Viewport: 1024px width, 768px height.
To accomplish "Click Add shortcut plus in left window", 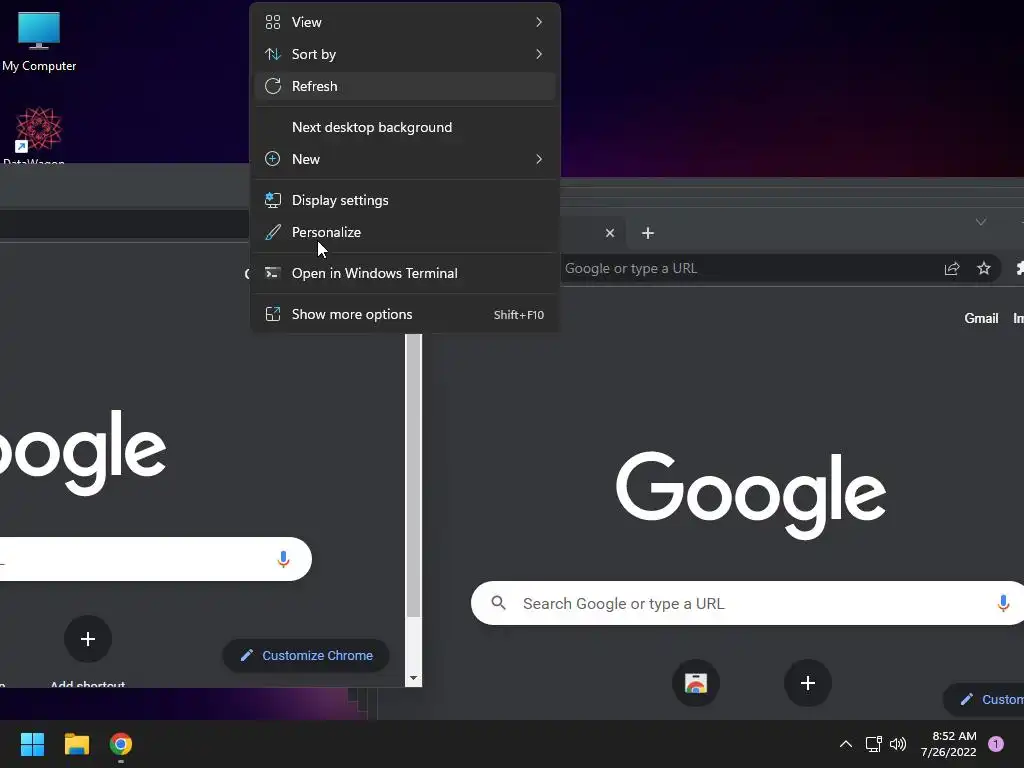I will (88, 639).
